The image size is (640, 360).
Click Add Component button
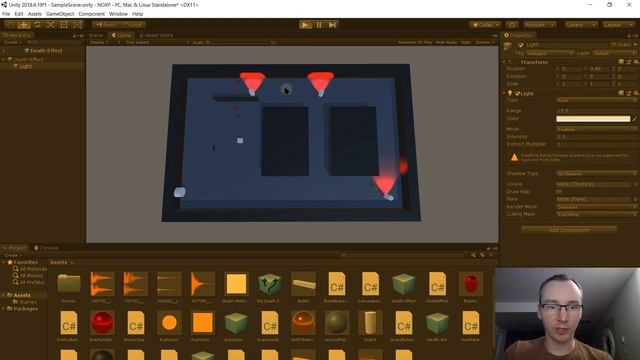569,230
